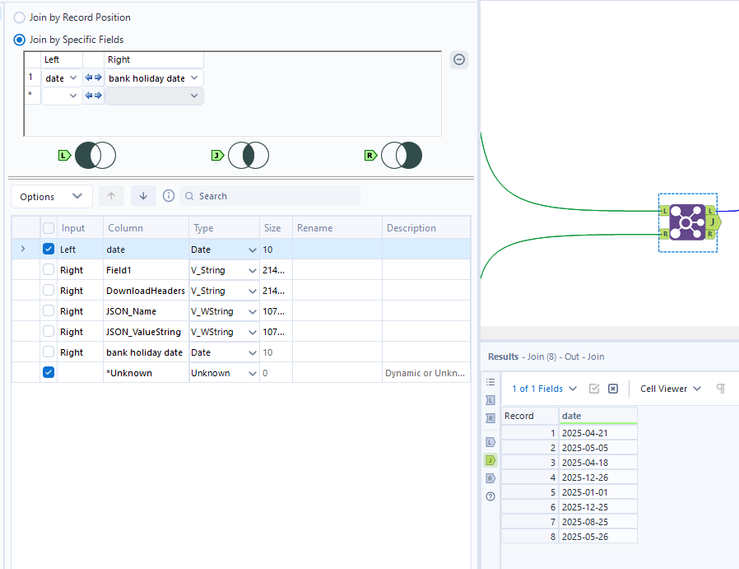Uncheck the *Unknown row checkbox
Screen dimensions: 739x569
(x=49, y=372)
